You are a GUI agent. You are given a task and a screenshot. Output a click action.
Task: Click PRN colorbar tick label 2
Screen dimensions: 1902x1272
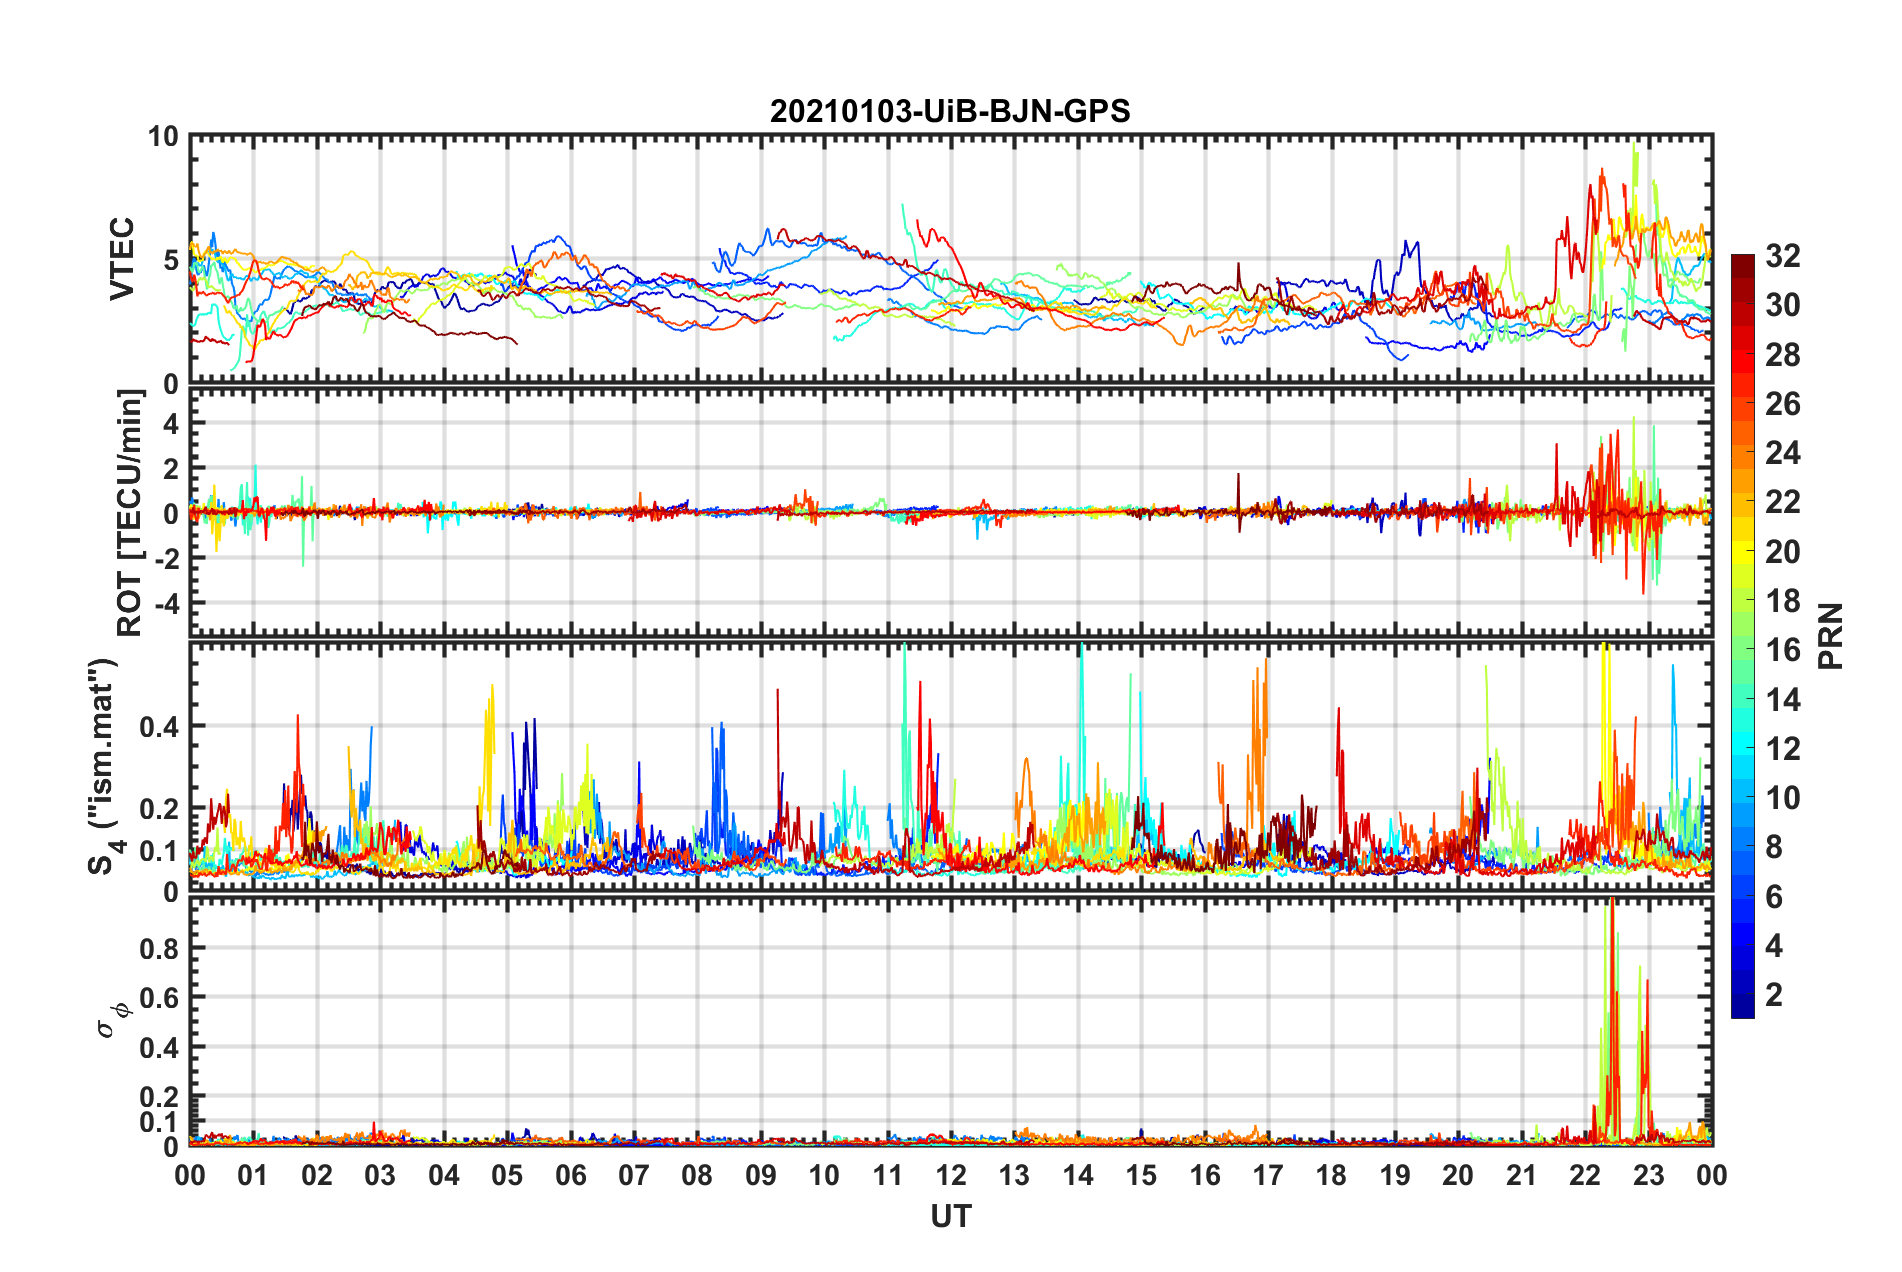[x=1774, y=995]
